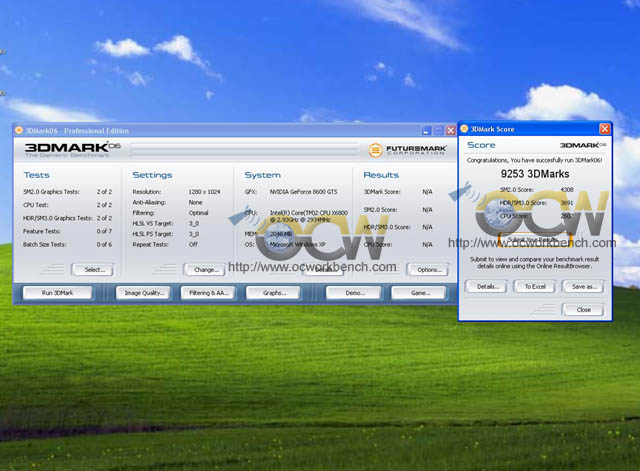Launch the Game button
The height and width of the screenshot is (471, 640).
419,293
